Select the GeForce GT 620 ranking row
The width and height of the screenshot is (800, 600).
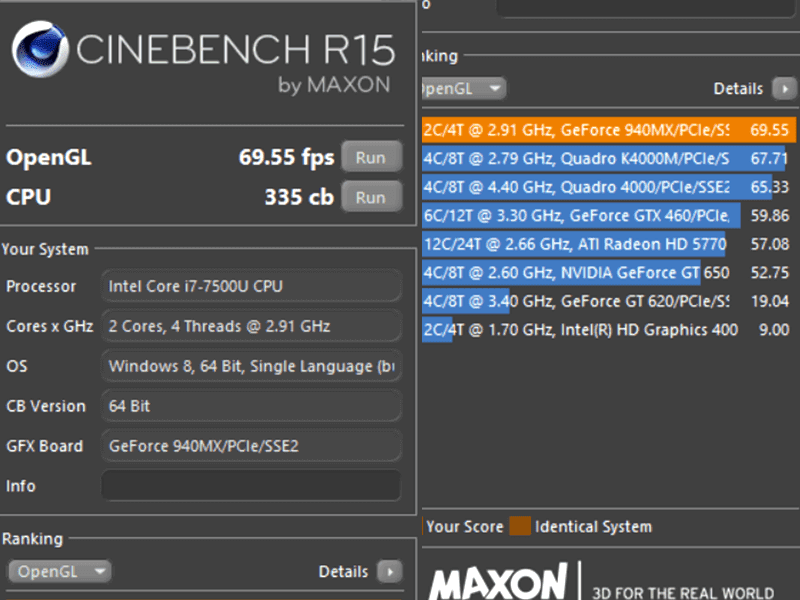609,301
